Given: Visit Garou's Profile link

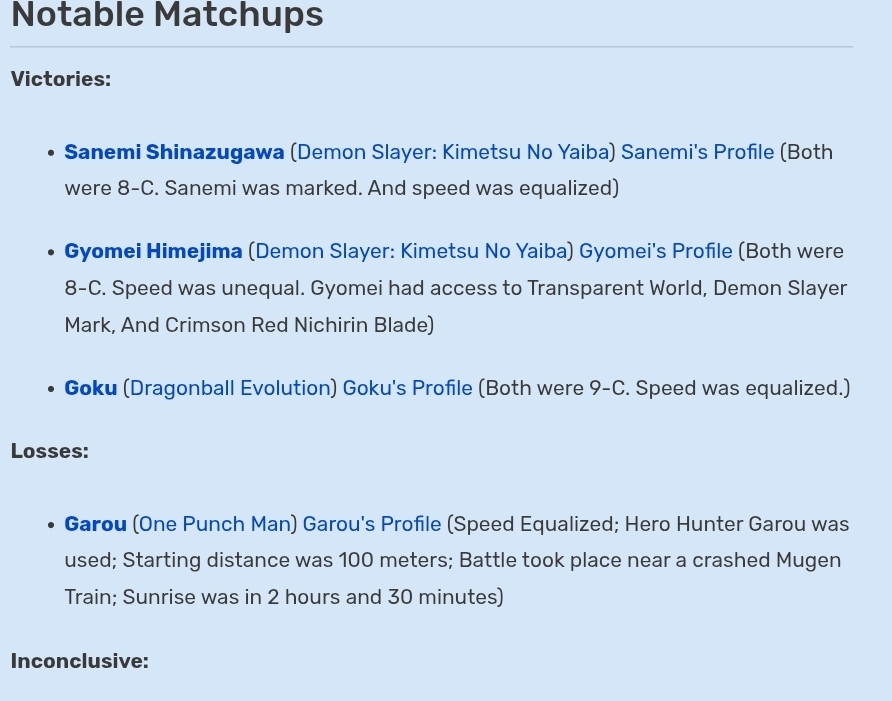Looking at the screenshot, I should click(x=371, y=524).
